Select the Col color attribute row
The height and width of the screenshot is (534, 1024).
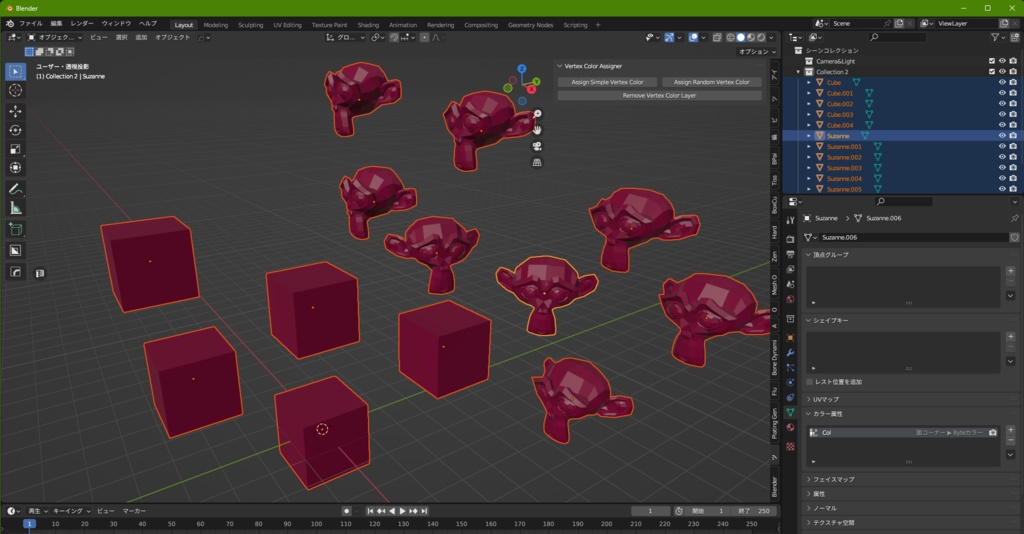[x=904, y=433]
